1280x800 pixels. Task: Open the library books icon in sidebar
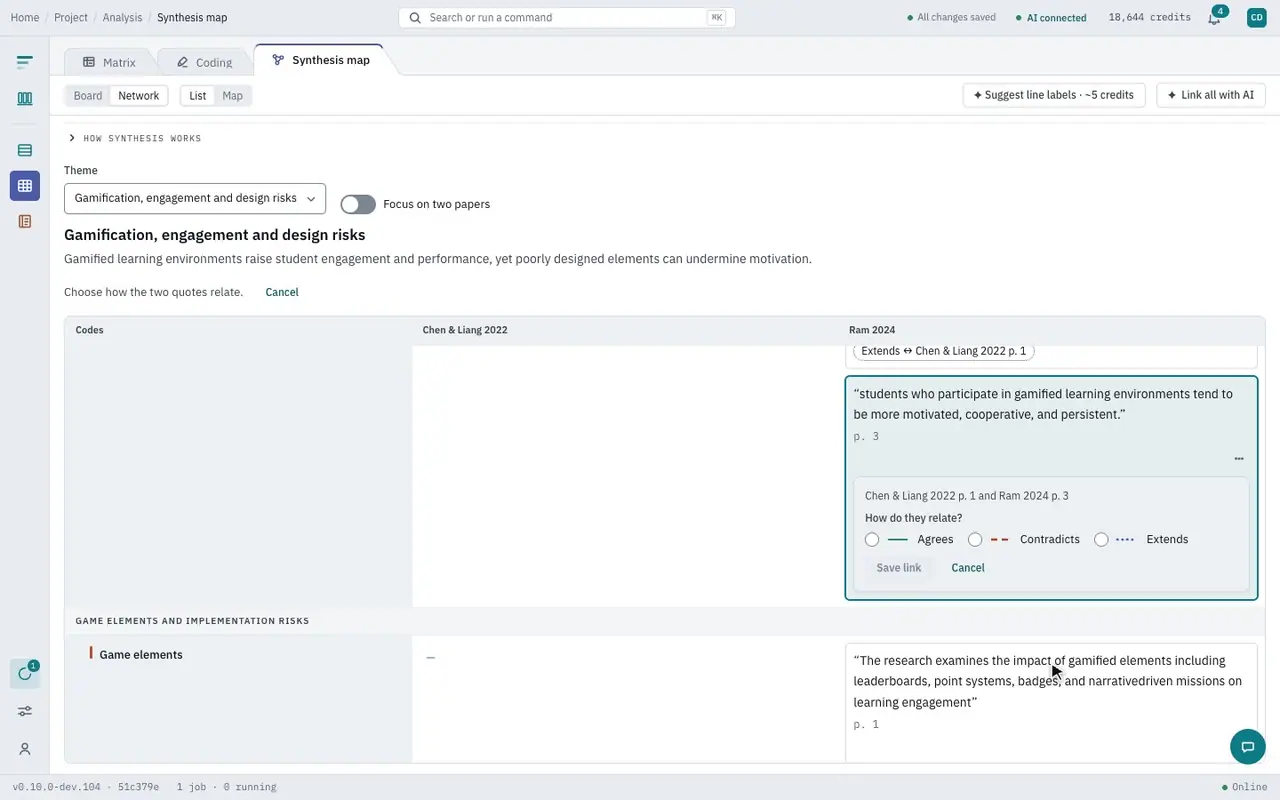pyautogui.click(x=25, y=99)
